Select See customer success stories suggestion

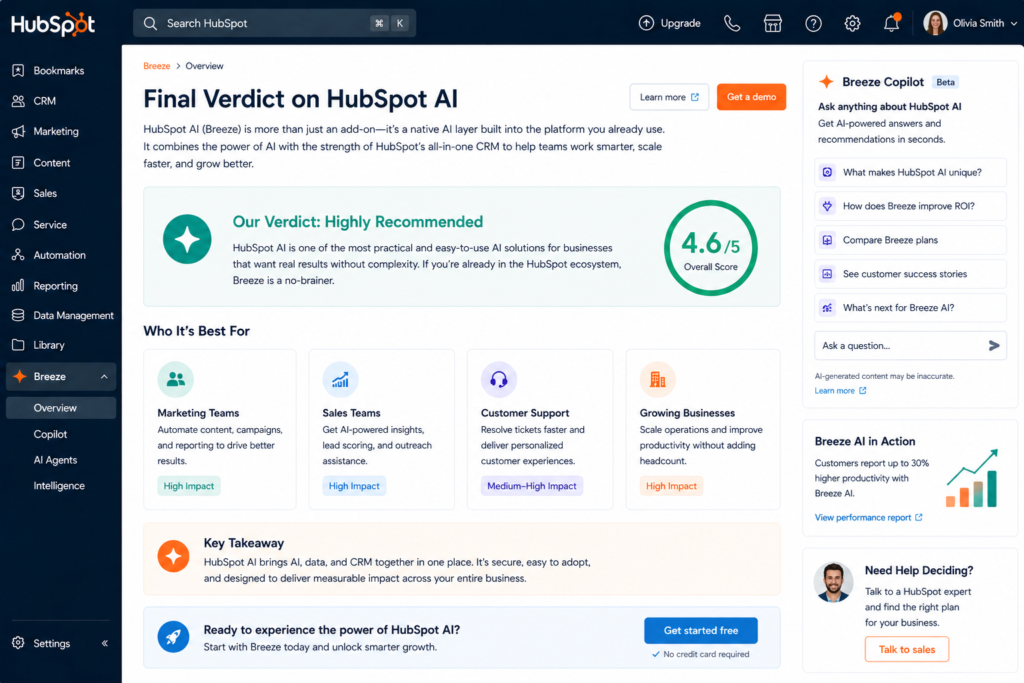click(x=910, y=274)
